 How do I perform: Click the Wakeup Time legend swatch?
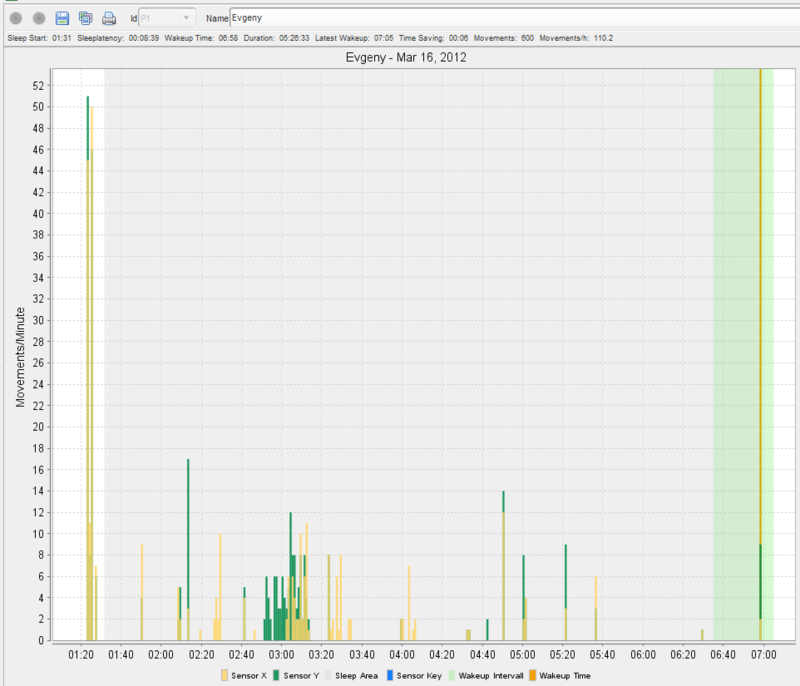point(533,675)
